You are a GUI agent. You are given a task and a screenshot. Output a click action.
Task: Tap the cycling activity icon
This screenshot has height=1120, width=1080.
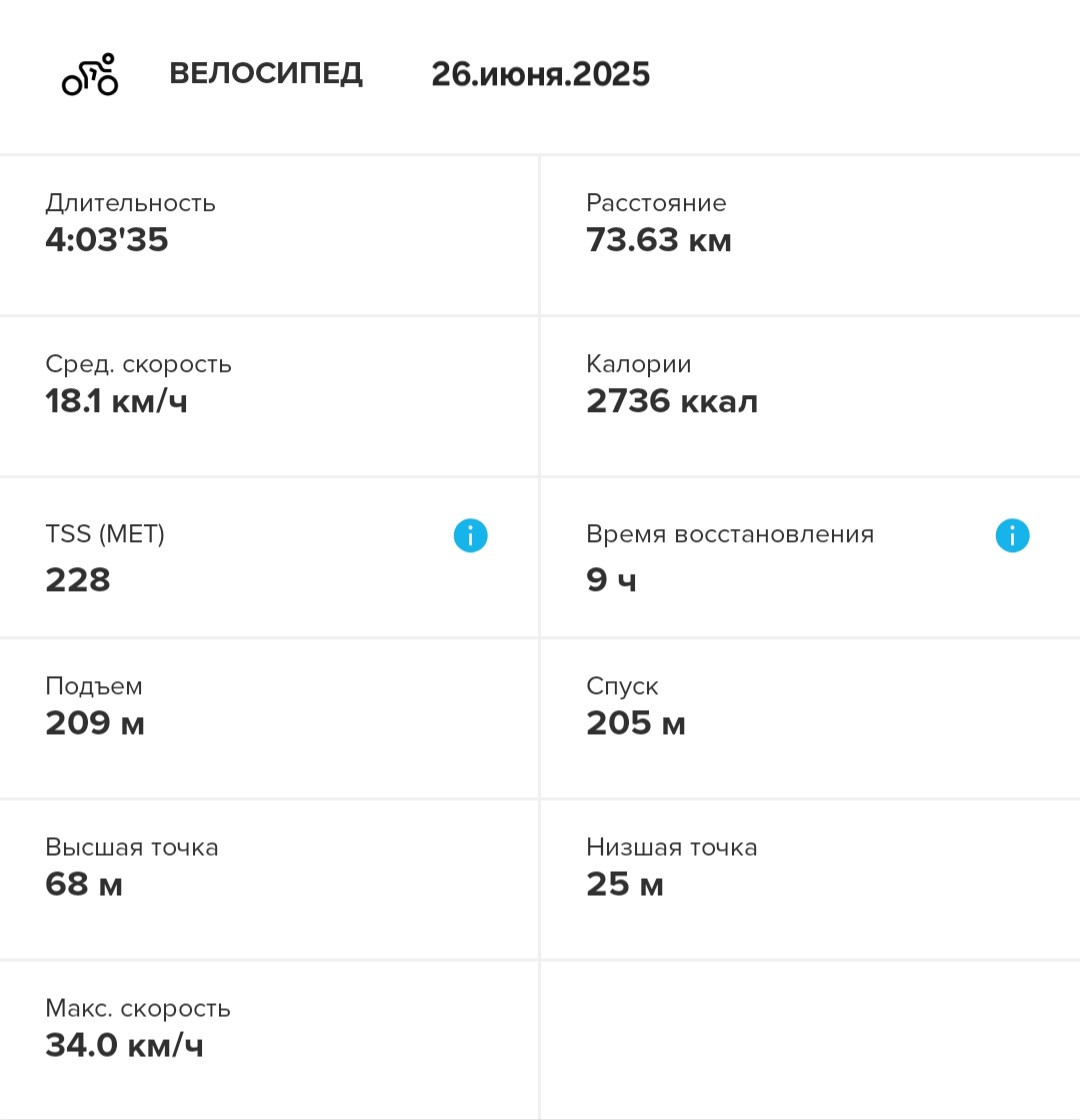coord(90,74)
